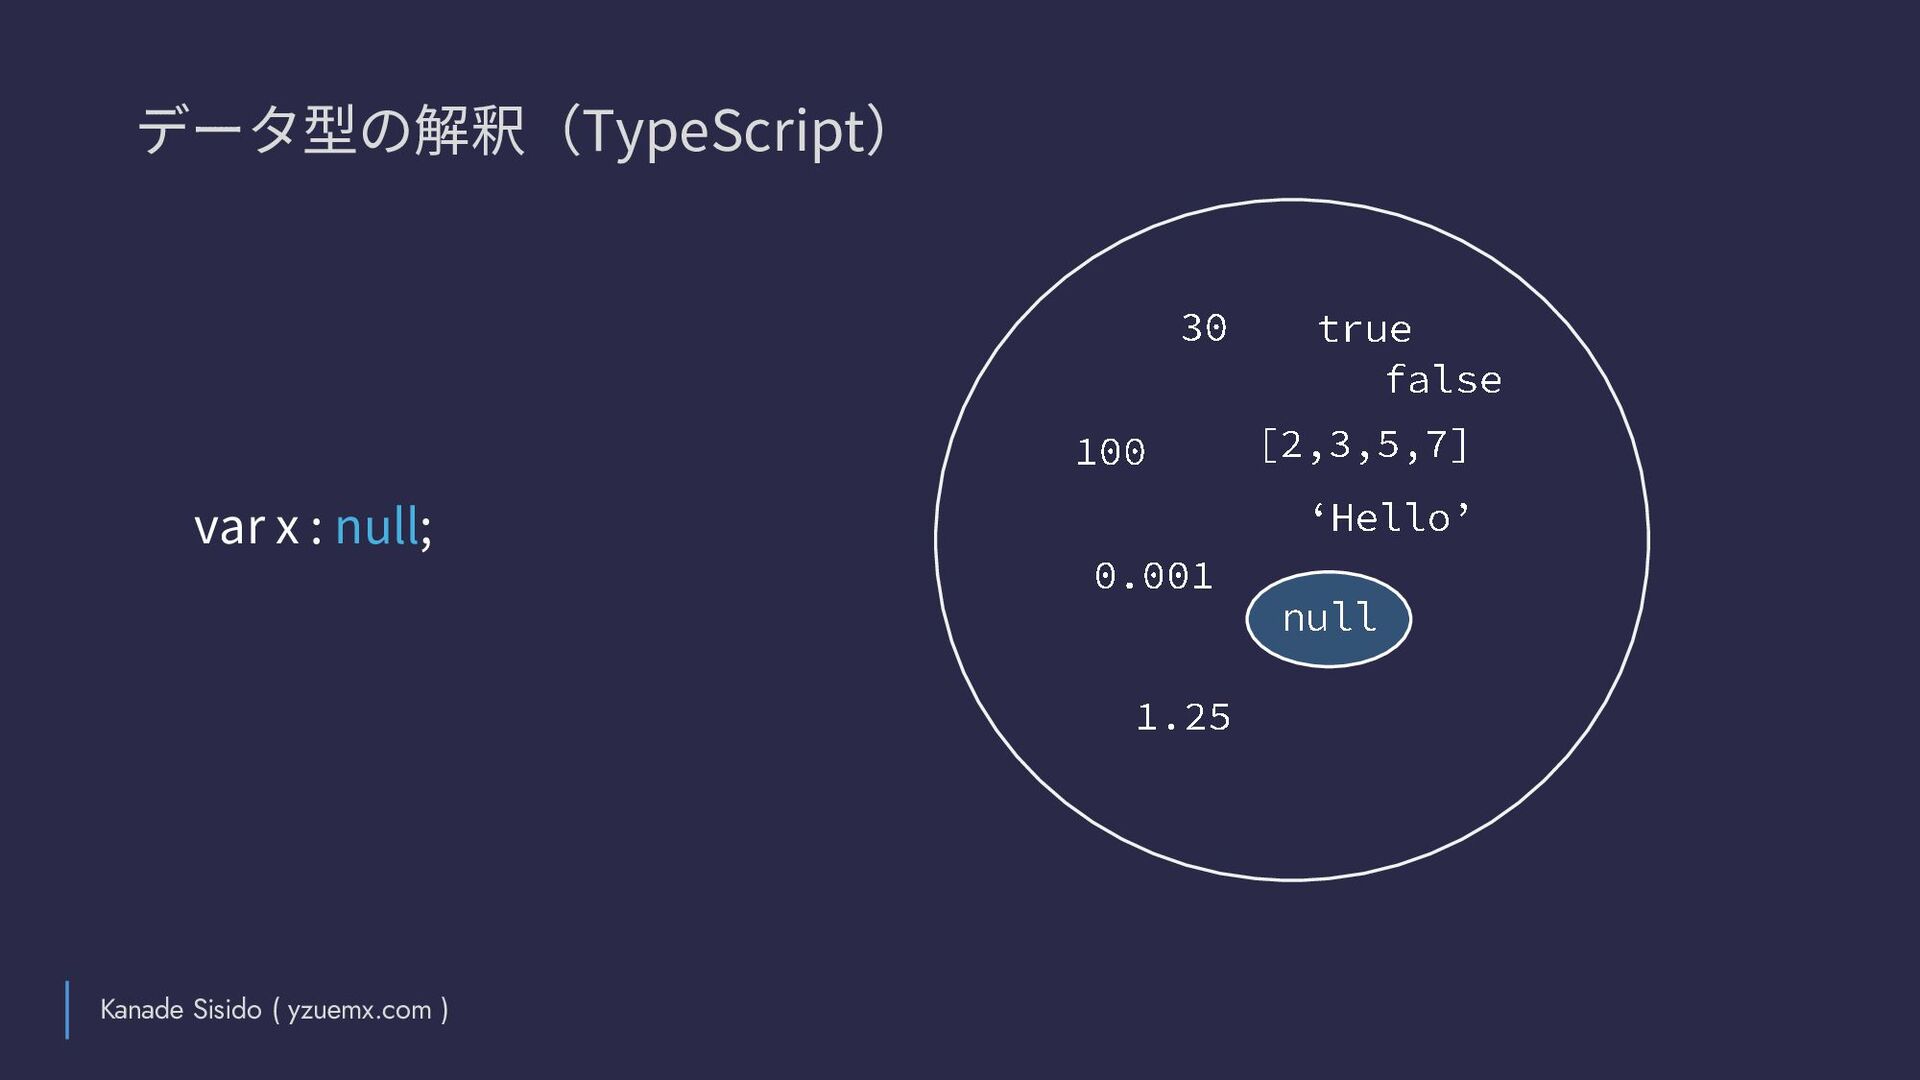Click the 'var x' declaration text
The image size is (1920, 1080).
(246, 528)
